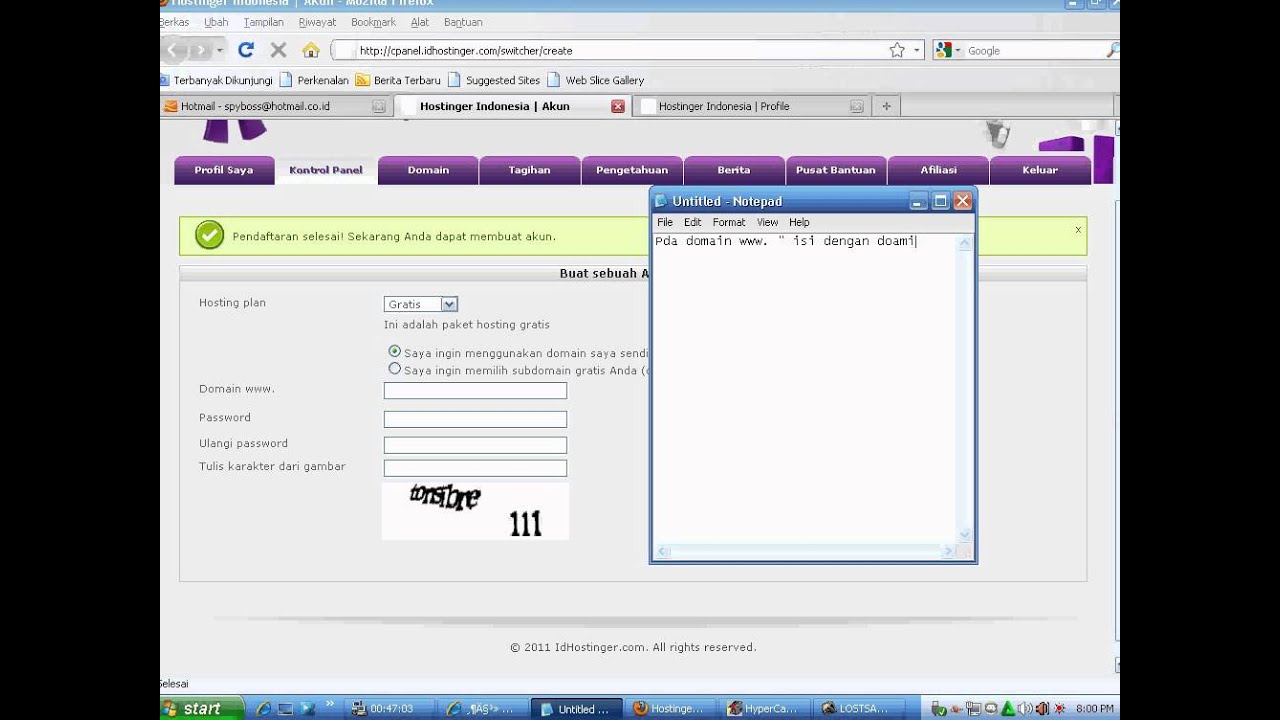
Task: Open the Pusat Bantuan tab
Action: [x=836, y=170]
